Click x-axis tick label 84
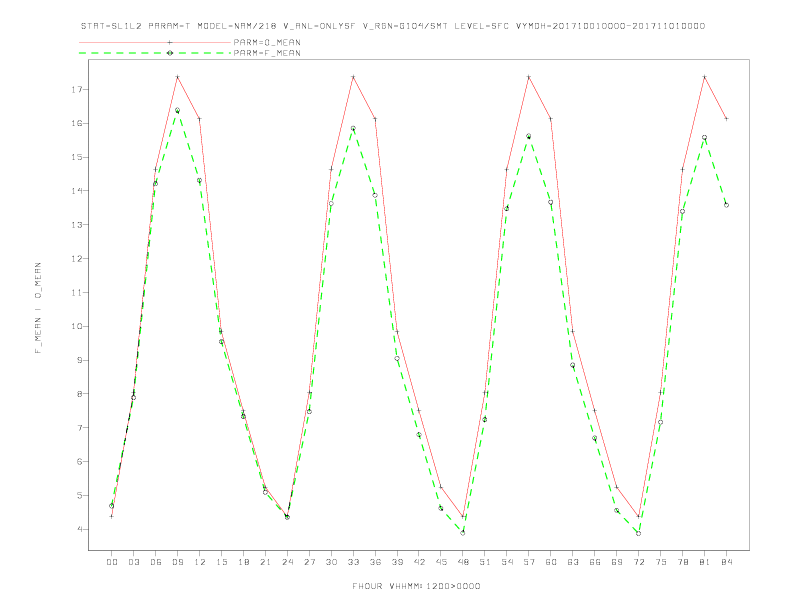The width and height of the screenshot is (792, 612). click(x=726, y=562)
